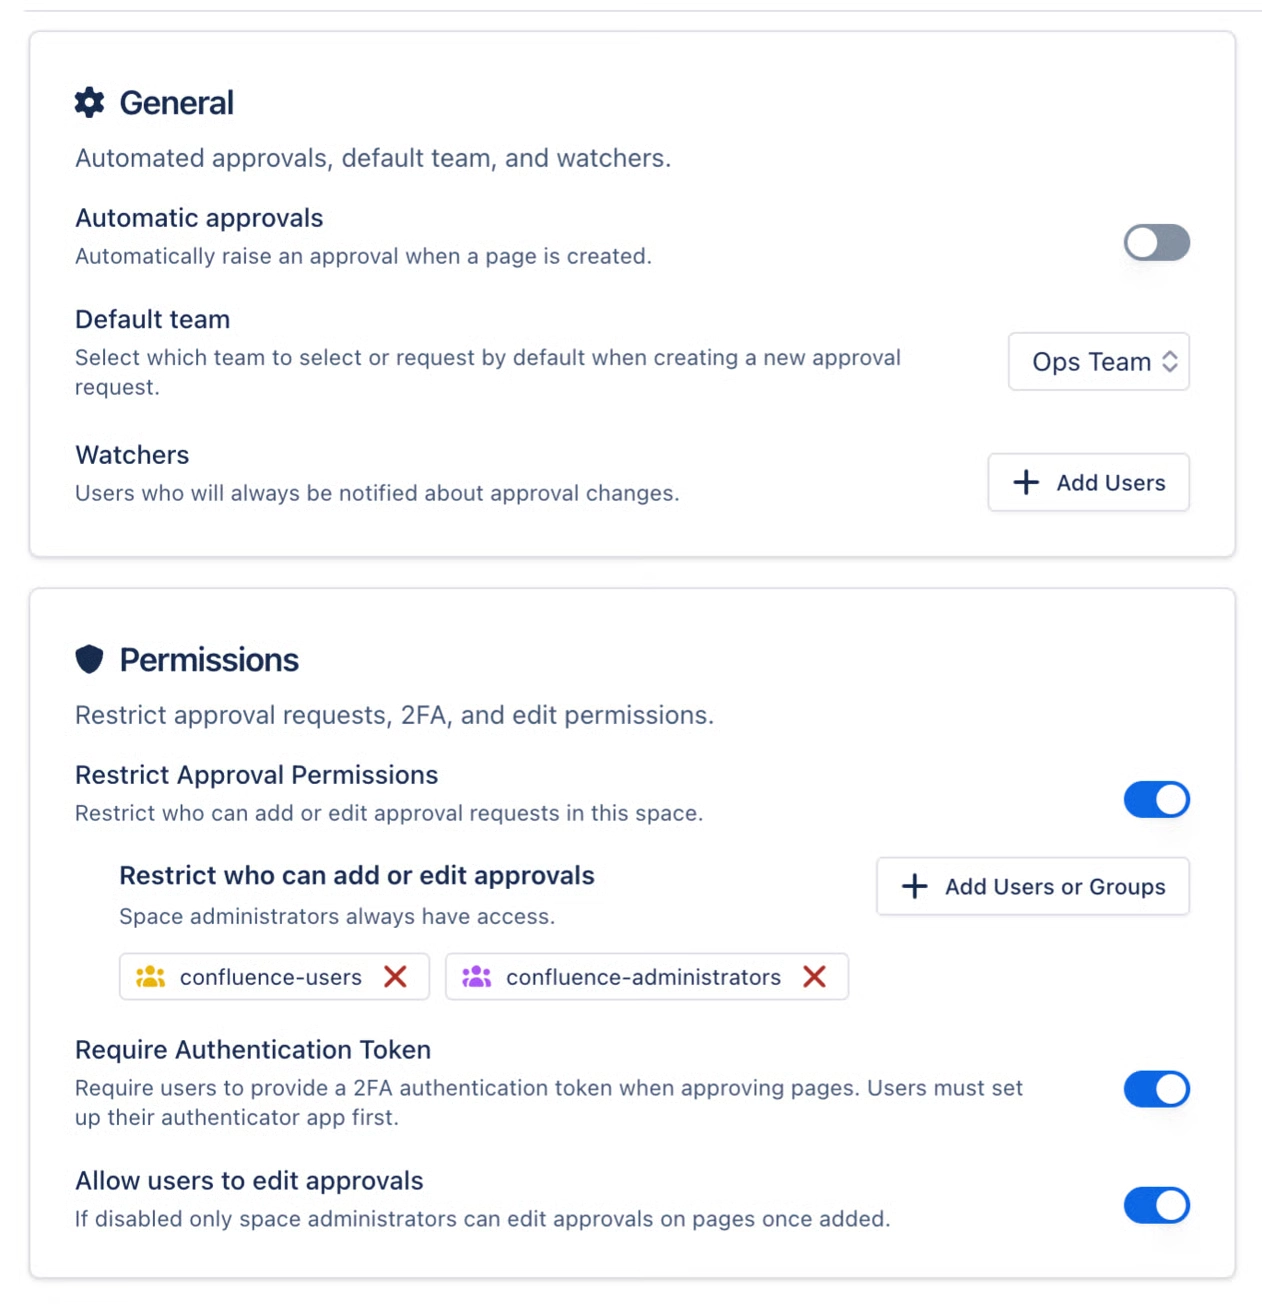Click the people icon on confluence-users chip
The width and height of the screenshot is (1262, 1304).
coord(151,977)
